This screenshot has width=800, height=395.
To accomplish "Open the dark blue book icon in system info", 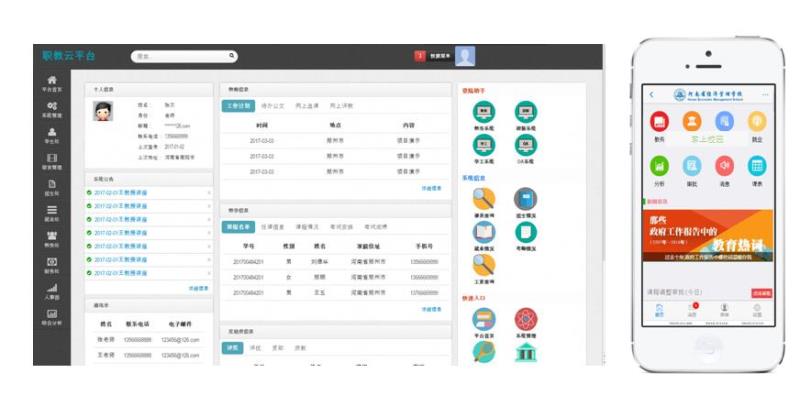I will [x=526, y=199].
